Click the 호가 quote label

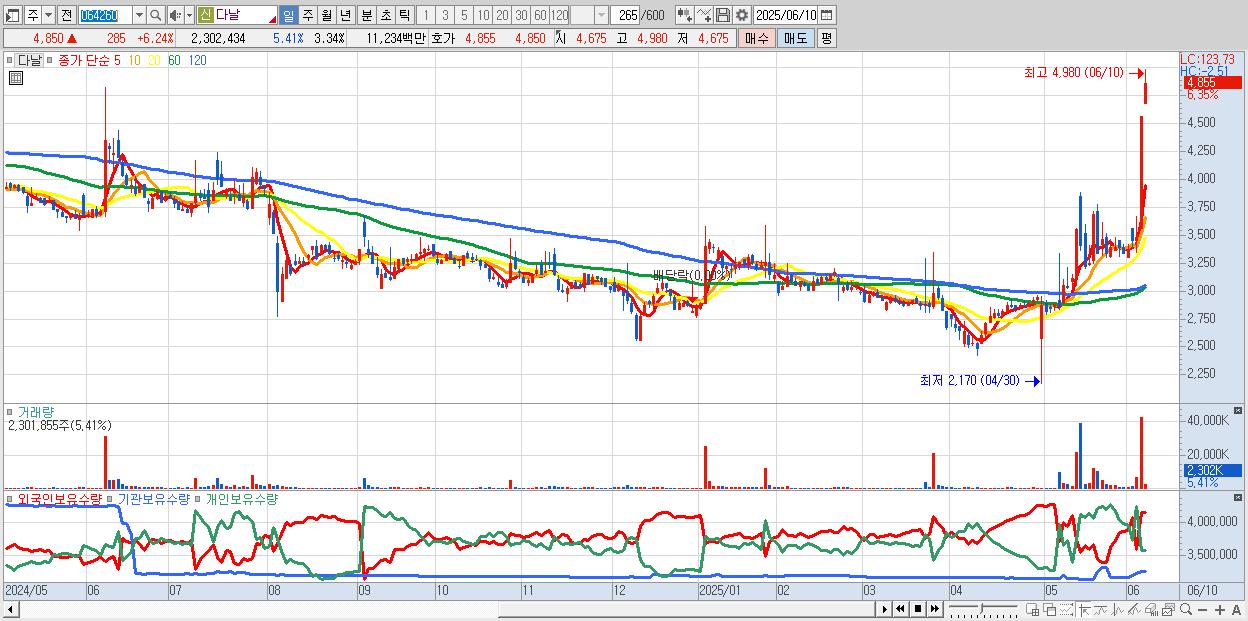[442, 38]
